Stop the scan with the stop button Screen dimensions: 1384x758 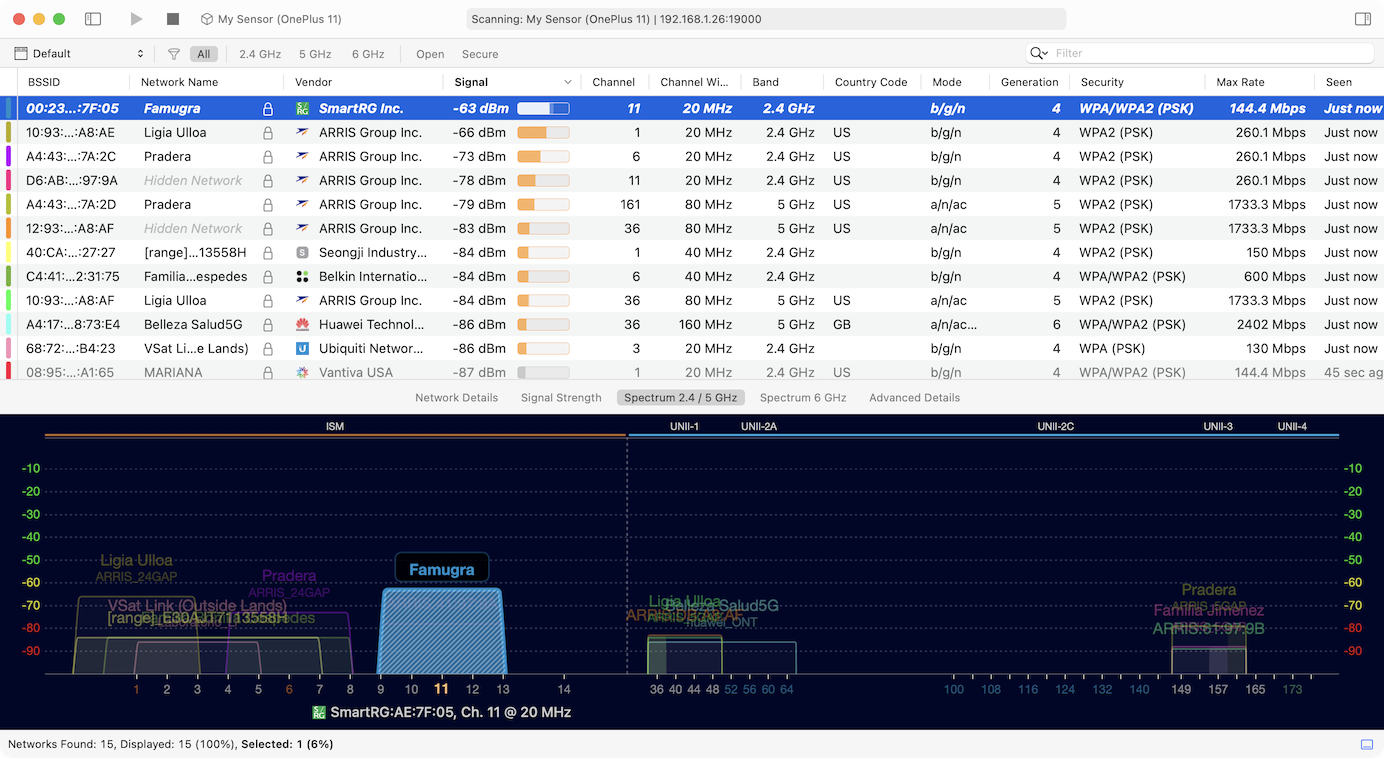pos(173,19)
